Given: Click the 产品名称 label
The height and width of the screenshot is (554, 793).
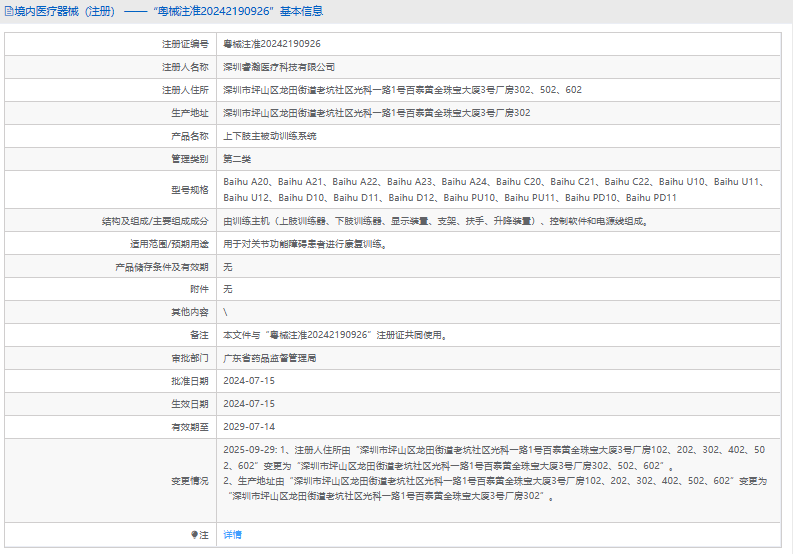Looking at the screenshot, I should click(190, 136).
